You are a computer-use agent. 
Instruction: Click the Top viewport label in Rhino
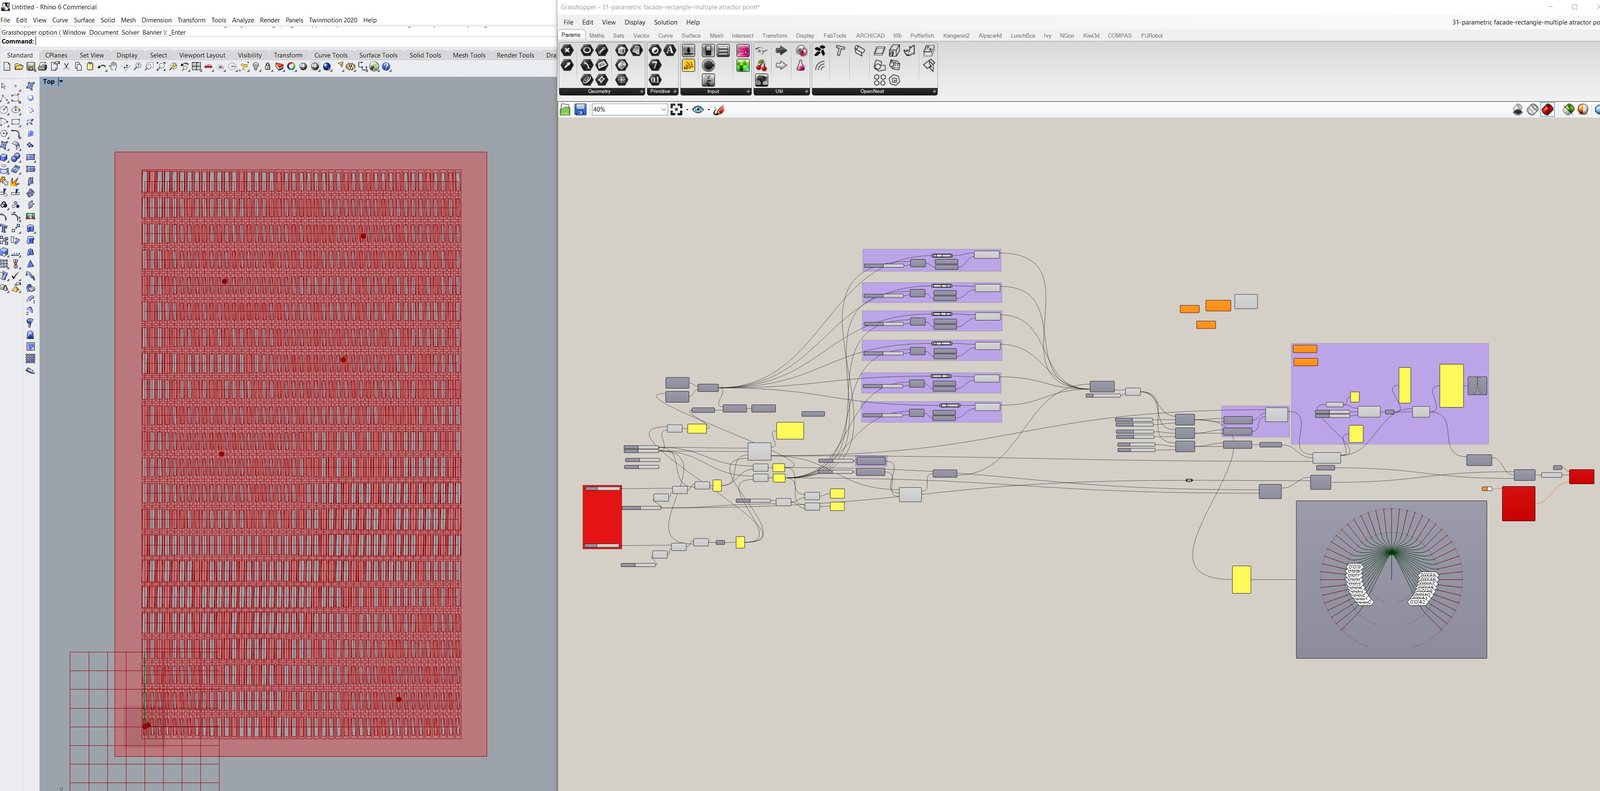[x=49, y=82]
